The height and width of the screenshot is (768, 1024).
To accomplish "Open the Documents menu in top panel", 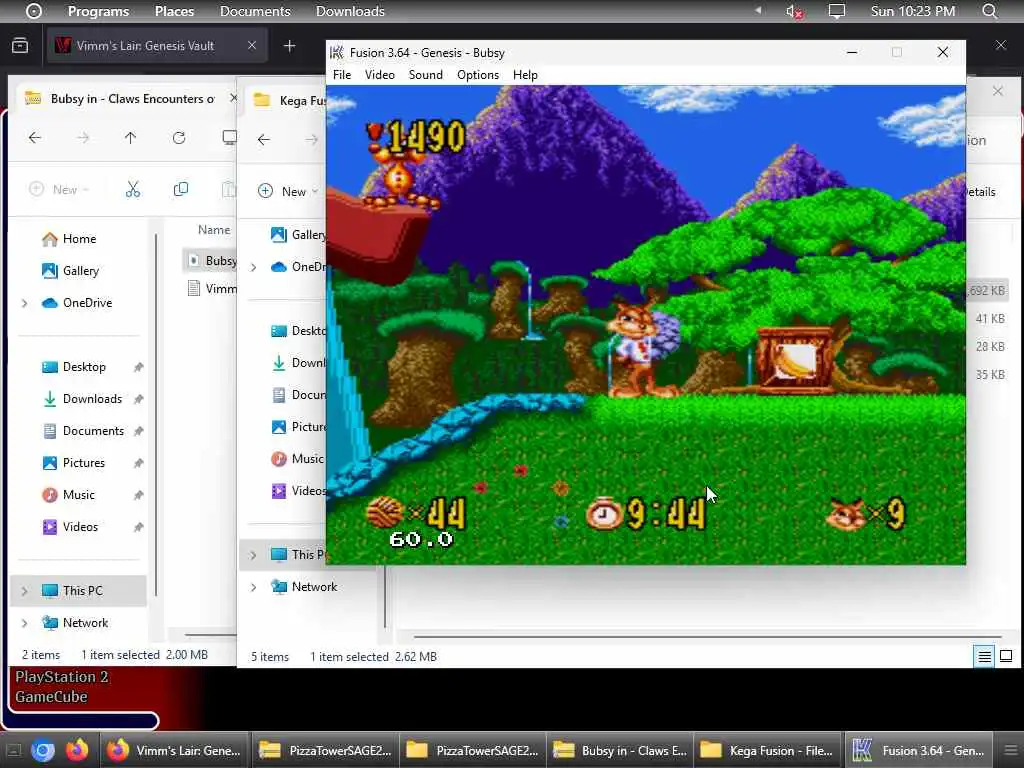I will [255, 11].
